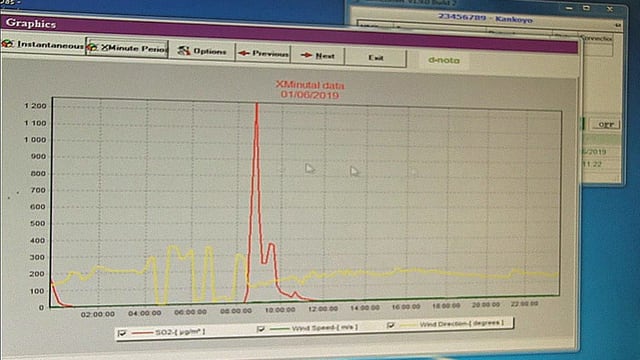Click the OFF button in background window
The image size is (640, 360).
606,124
